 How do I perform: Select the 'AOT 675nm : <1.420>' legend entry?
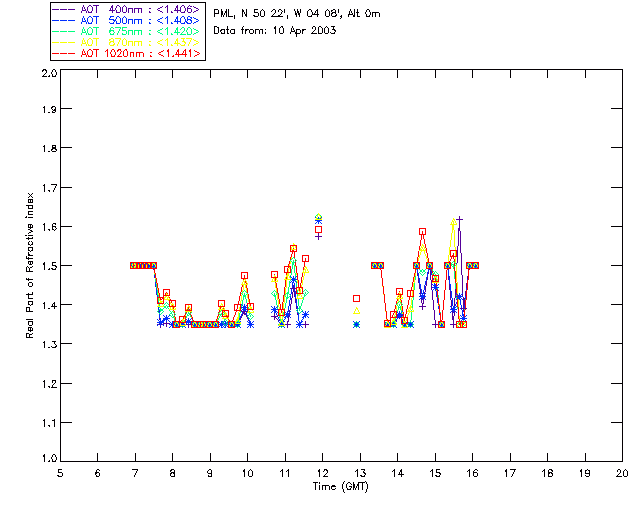(127, 31)
